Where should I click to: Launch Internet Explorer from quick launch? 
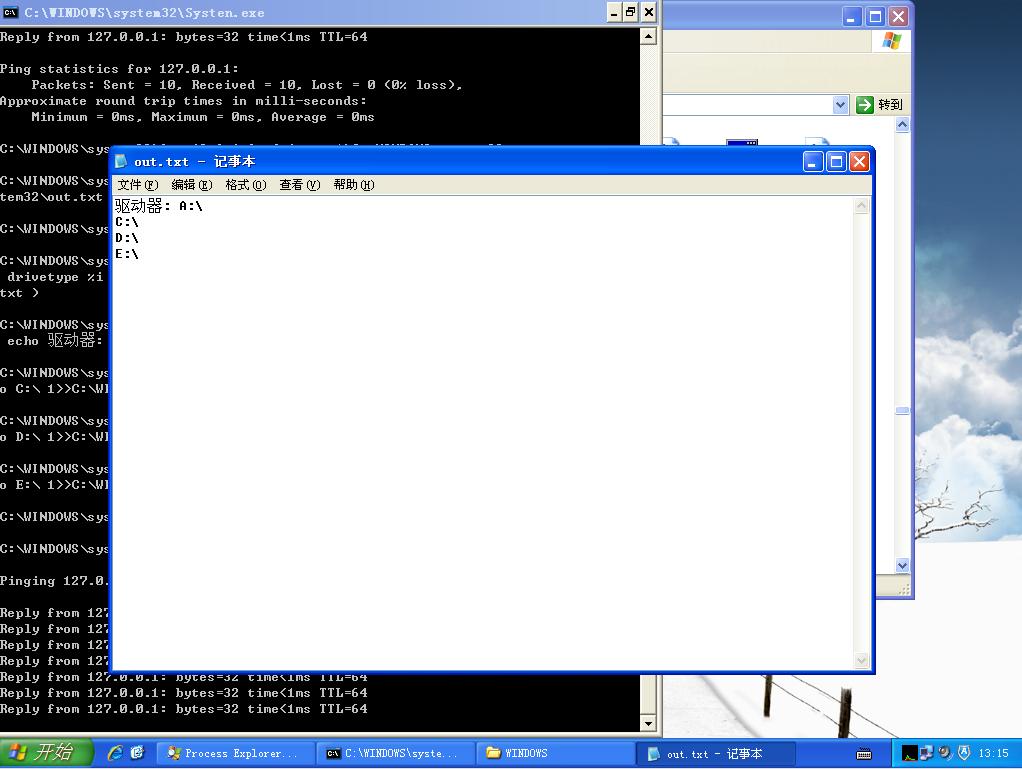pos(115,753)
